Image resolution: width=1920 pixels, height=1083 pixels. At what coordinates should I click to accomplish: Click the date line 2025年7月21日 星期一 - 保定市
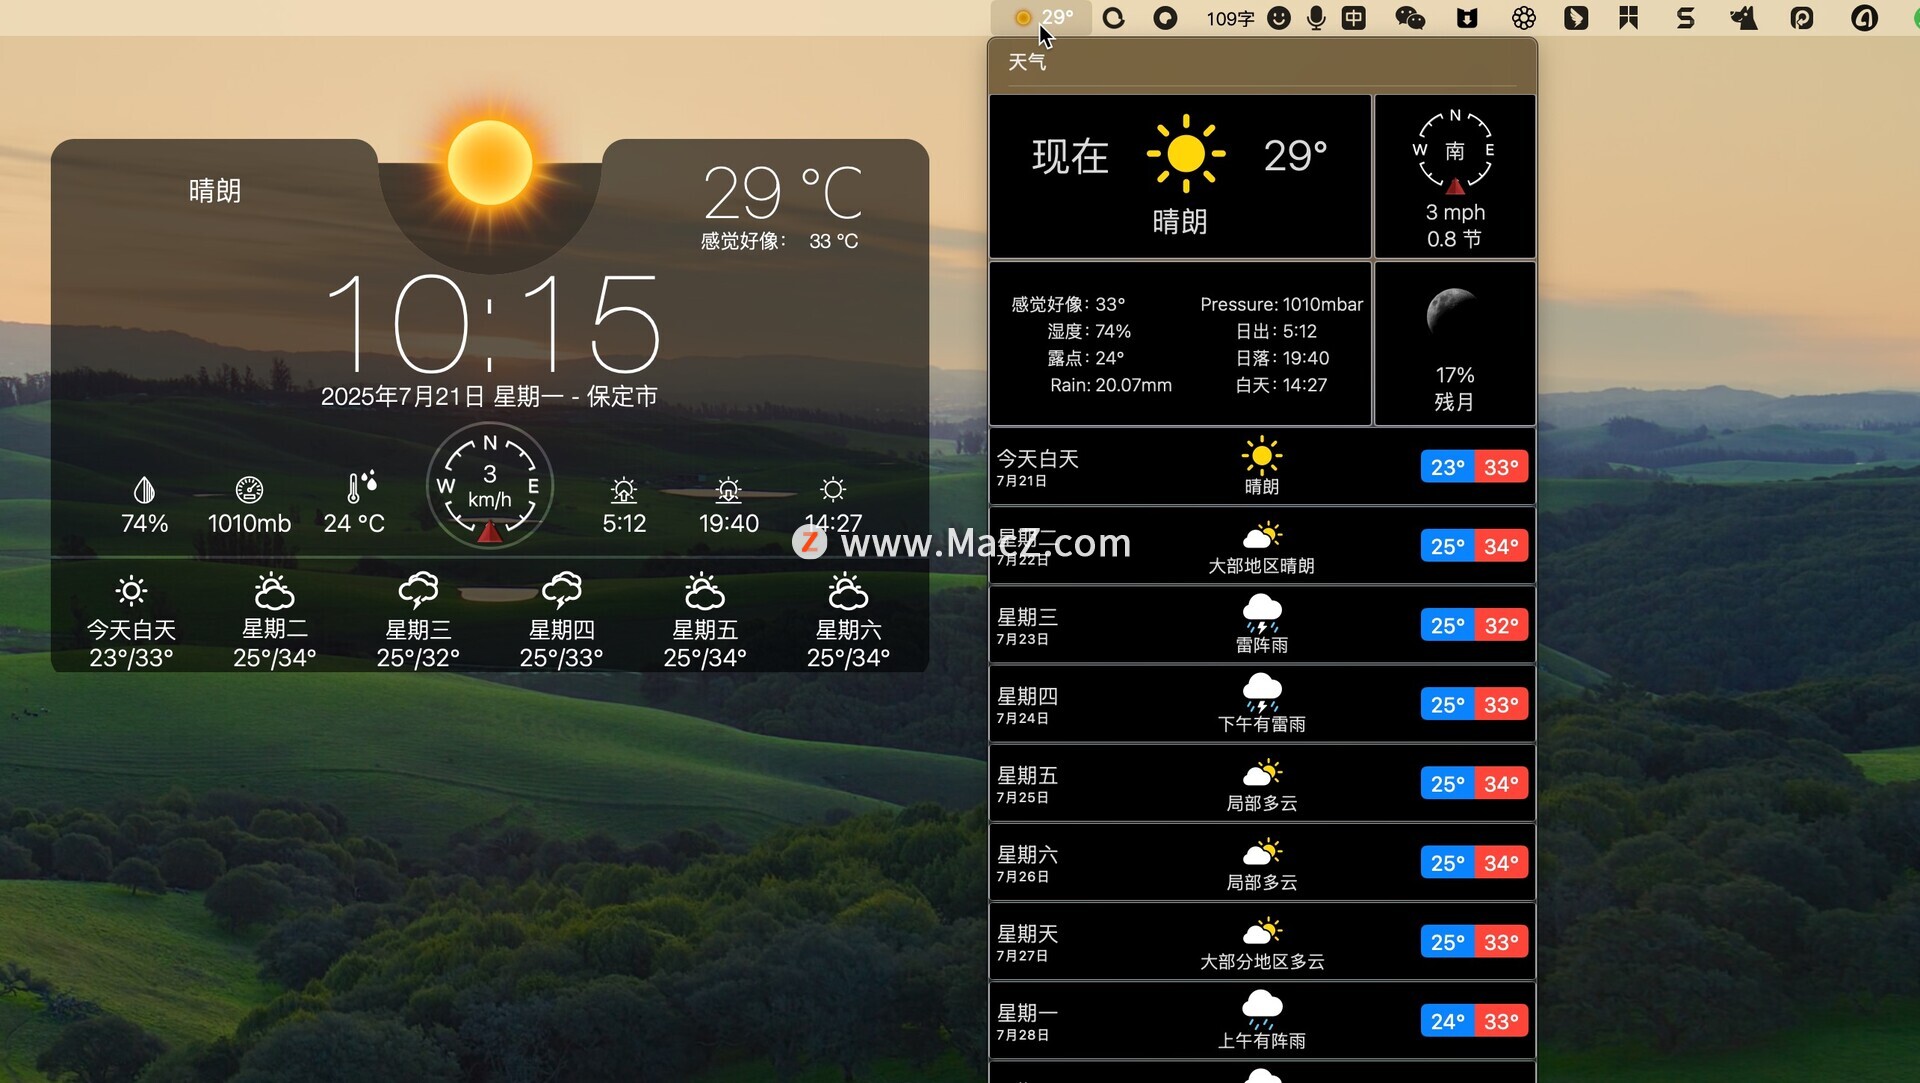coord(489,397)
